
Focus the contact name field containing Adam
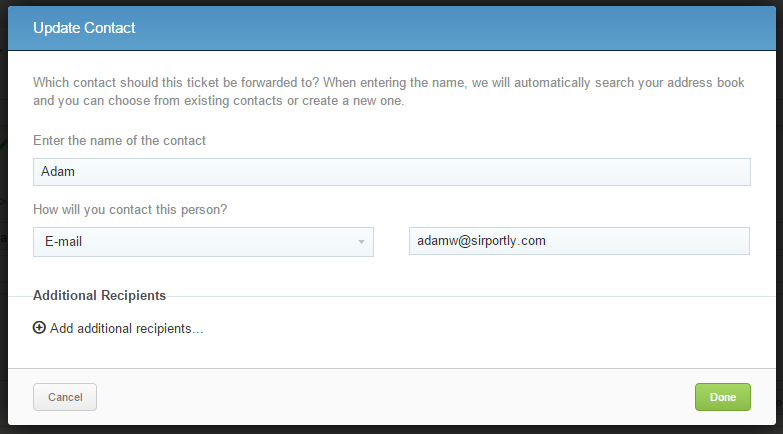[x=392, y=172]
